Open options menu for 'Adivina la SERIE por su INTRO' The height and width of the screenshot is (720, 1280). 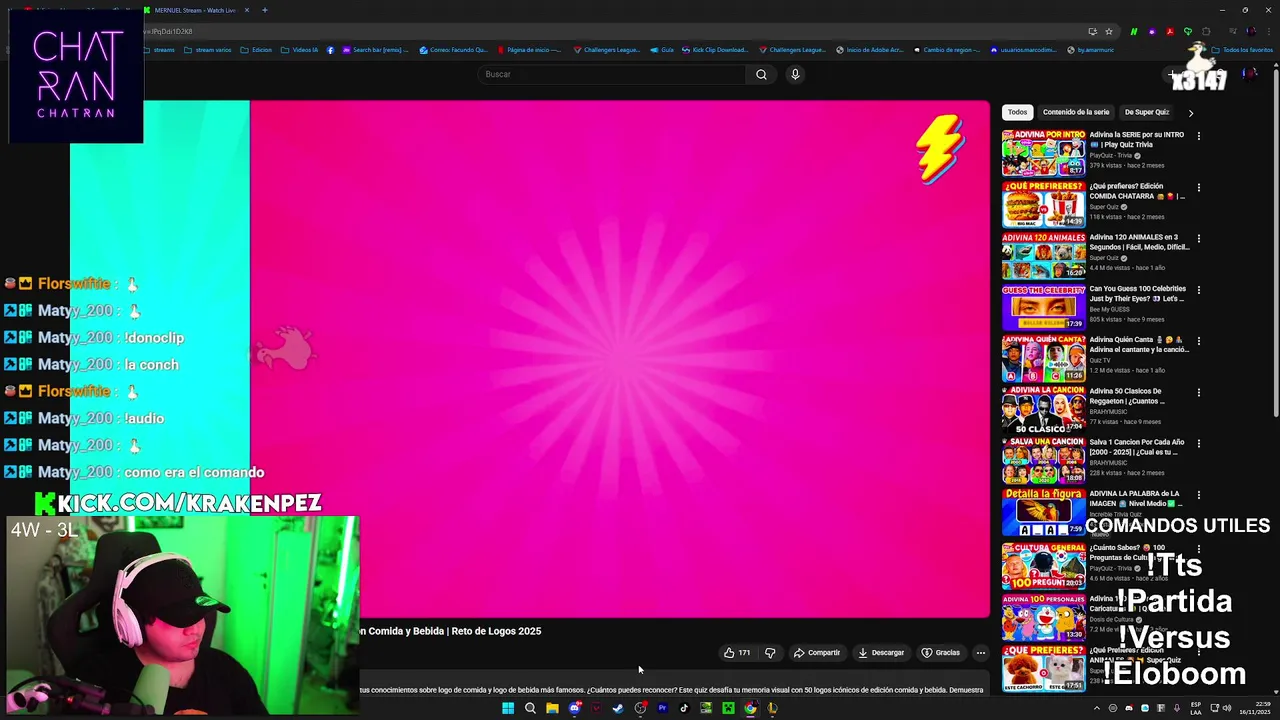pyautogui.click(x=1198, y=136)
